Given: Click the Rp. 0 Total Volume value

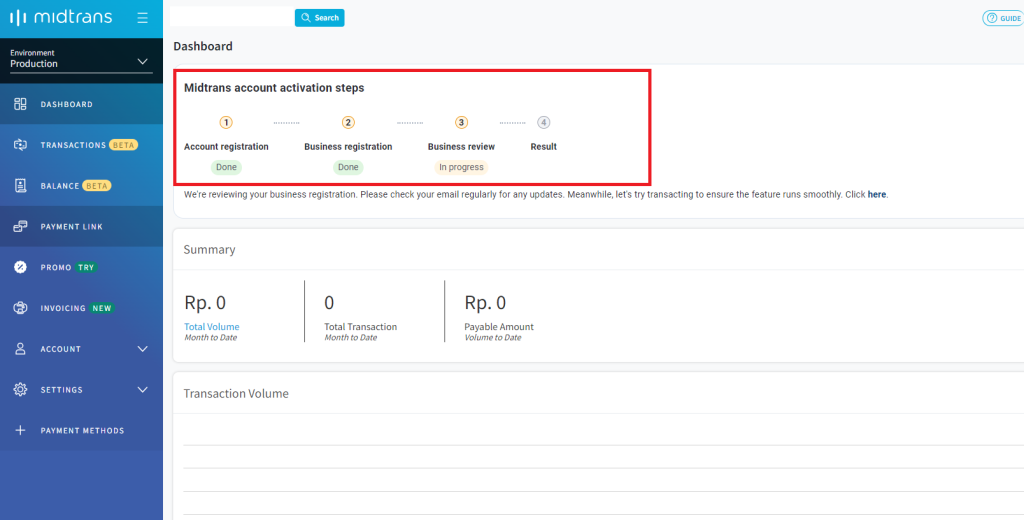Looking at the screenshot, I should [205, 303].
